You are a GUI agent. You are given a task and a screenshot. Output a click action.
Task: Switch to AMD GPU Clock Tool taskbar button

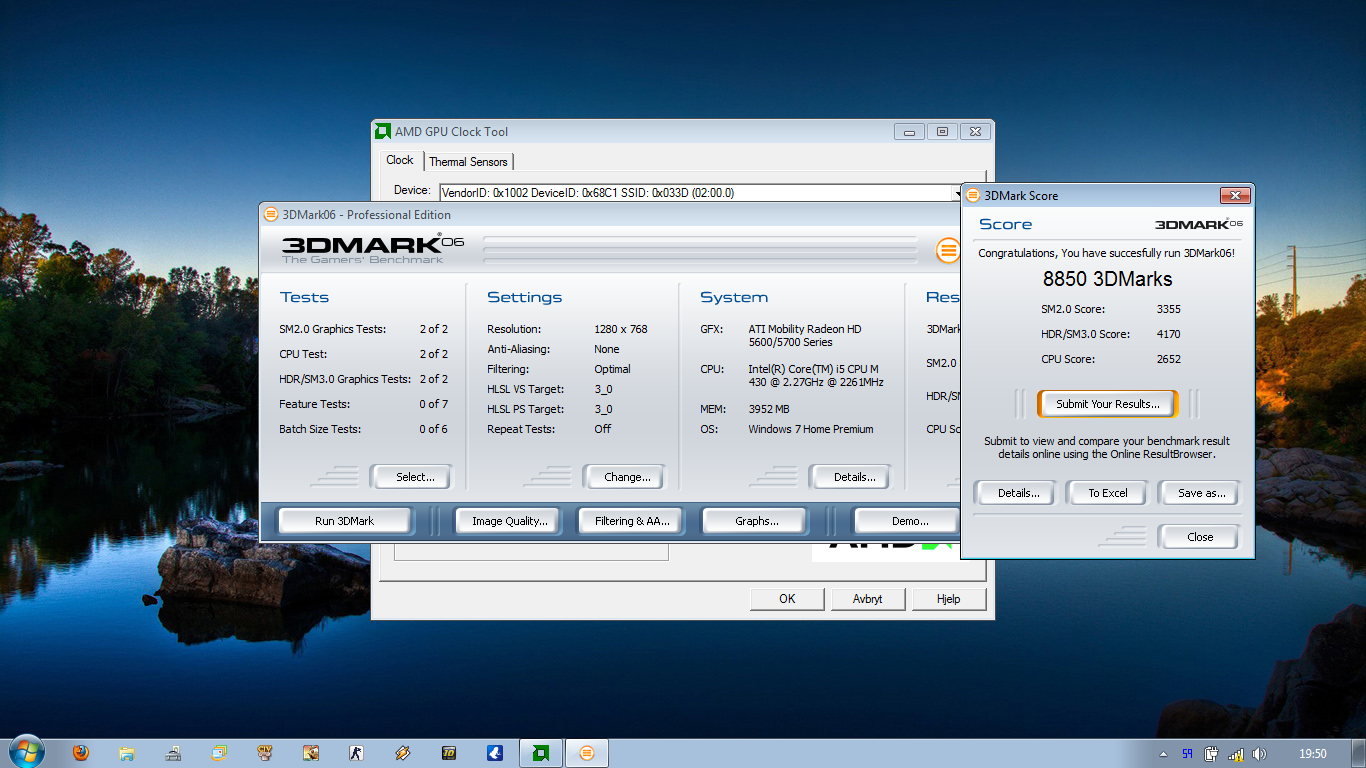(541, 753)
